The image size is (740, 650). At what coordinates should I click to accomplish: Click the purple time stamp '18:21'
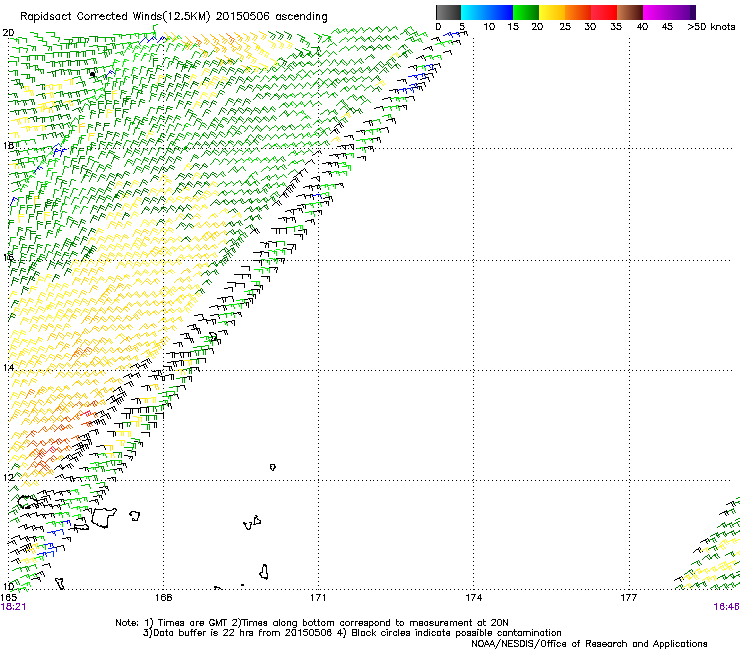(13, 607)
